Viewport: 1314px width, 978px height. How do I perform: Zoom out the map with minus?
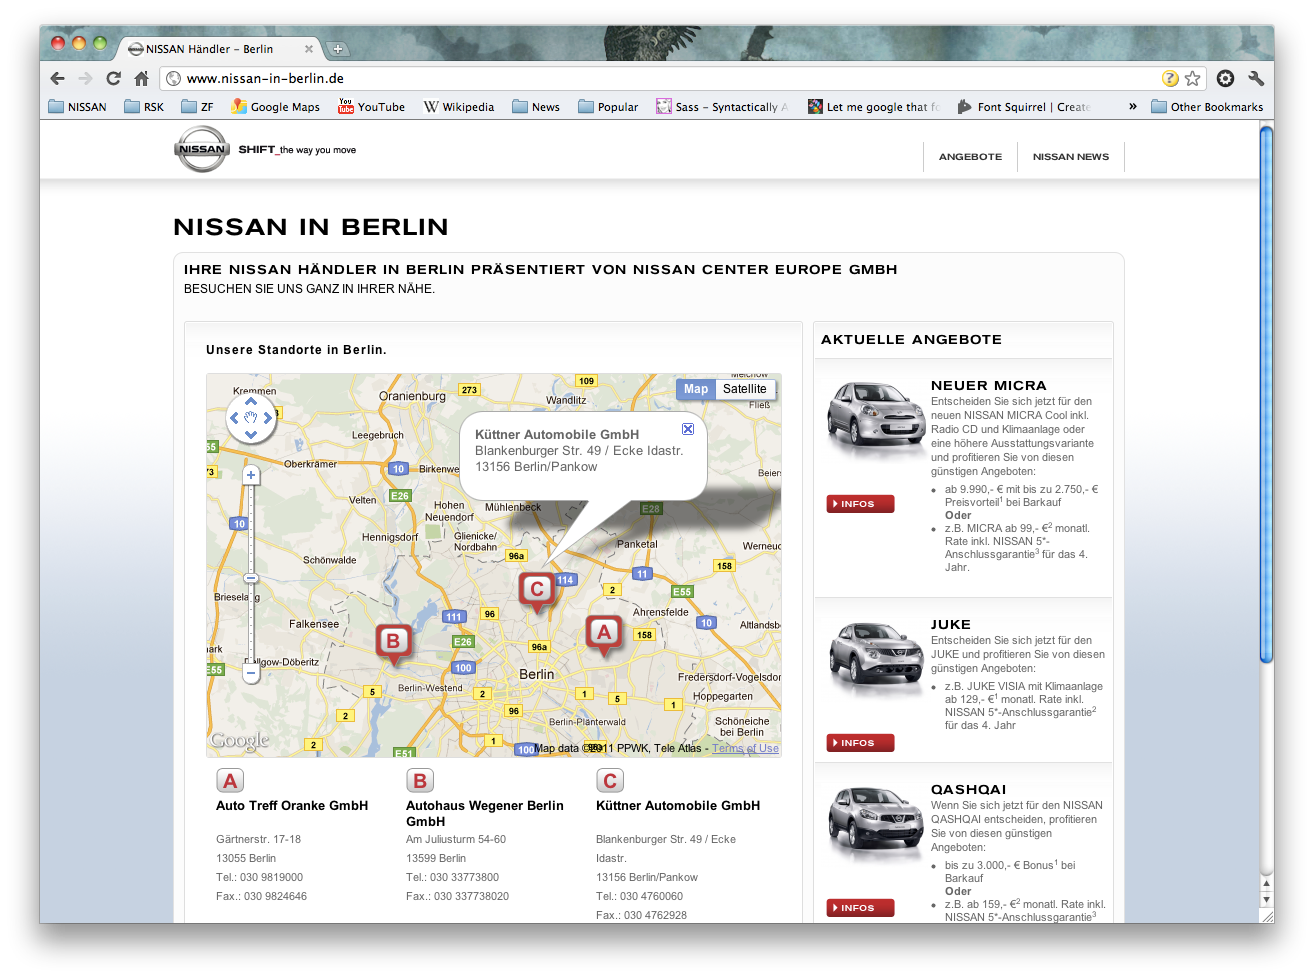tap(251, 674)
